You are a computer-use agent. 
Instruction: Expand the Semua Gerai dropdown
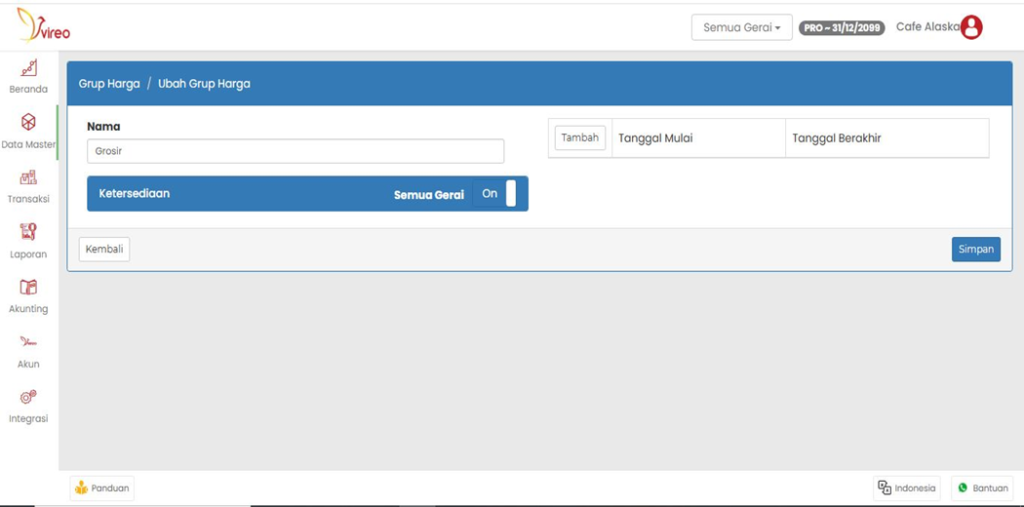741,28
